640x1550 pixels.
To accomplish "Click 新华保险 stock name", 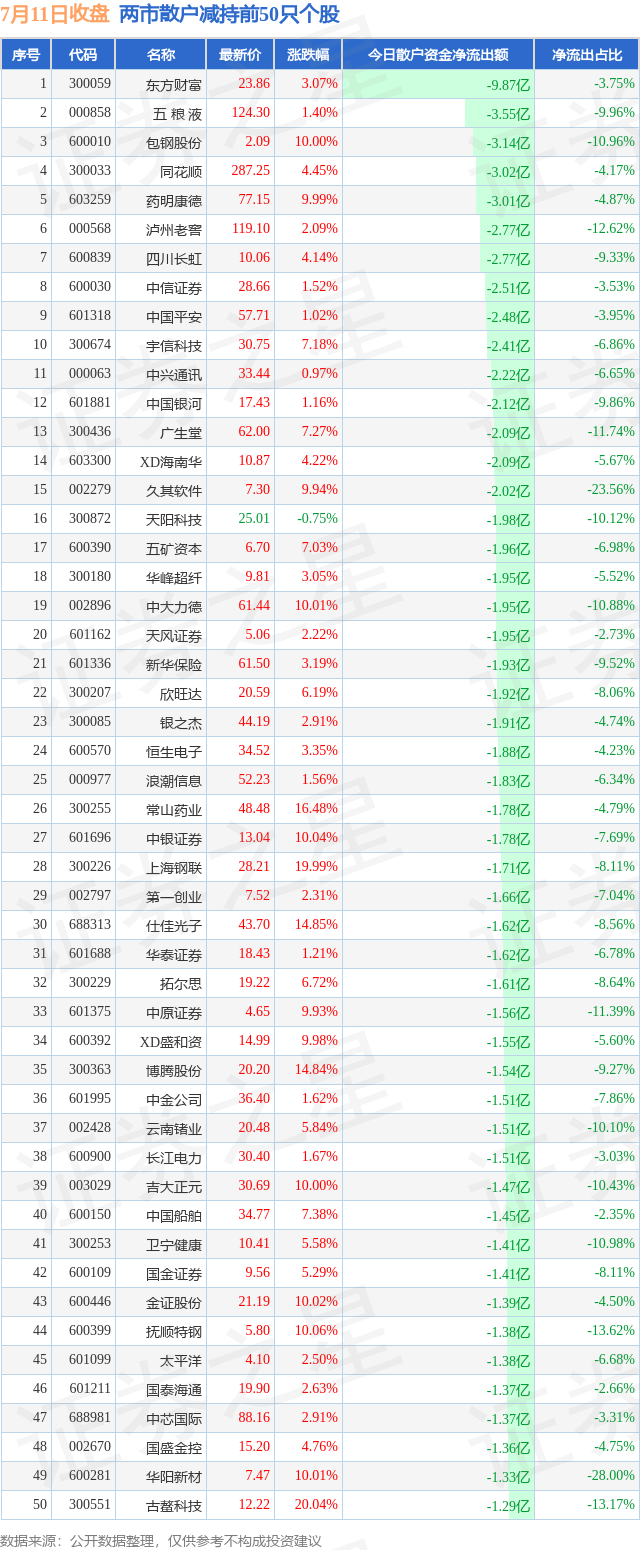I will point(174,664).
